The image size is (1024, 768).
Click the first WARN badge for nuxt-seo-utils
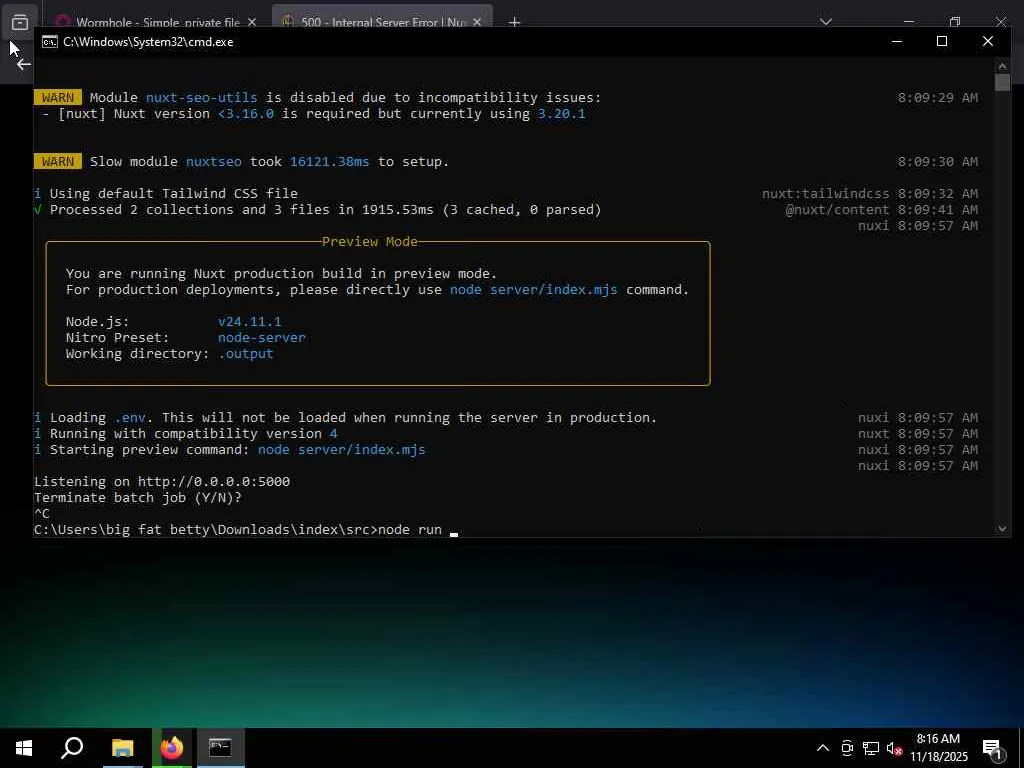(57, 97)
